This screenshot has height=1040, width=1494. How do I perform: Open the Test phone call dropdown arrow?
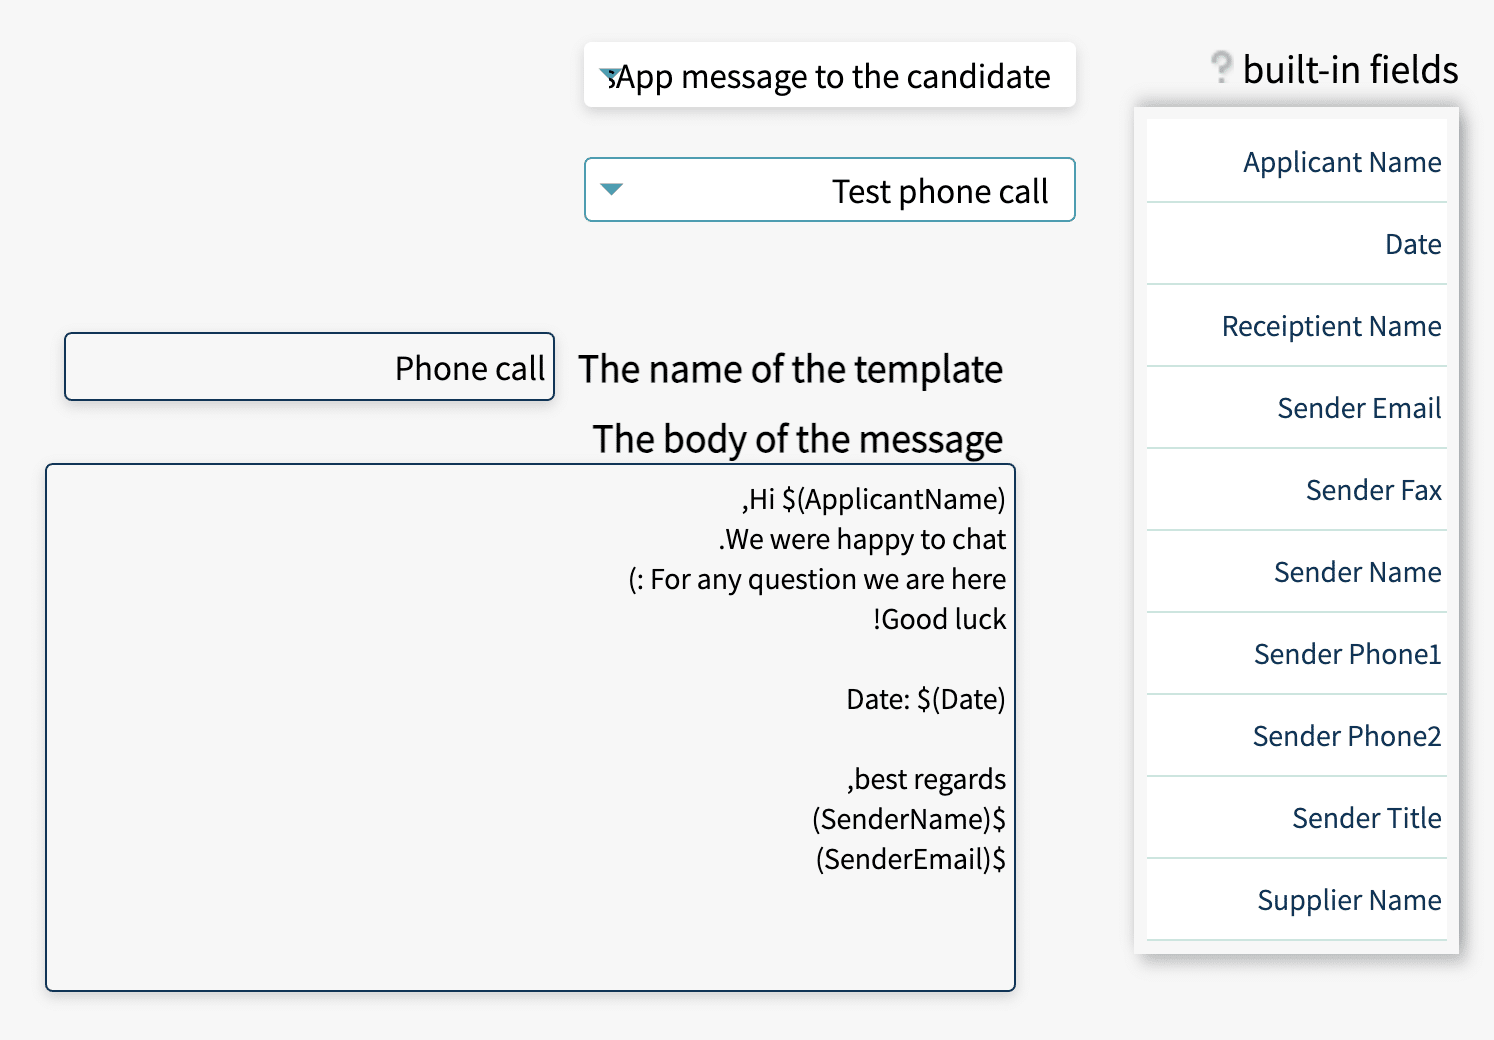tap(611, 189)
